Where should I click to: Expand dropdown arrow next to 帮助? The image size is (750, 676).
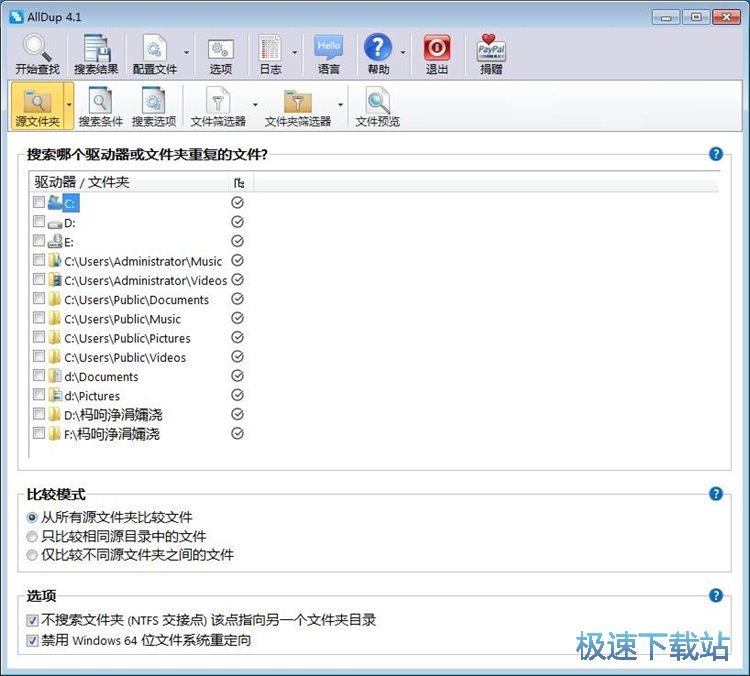[403, 53]
